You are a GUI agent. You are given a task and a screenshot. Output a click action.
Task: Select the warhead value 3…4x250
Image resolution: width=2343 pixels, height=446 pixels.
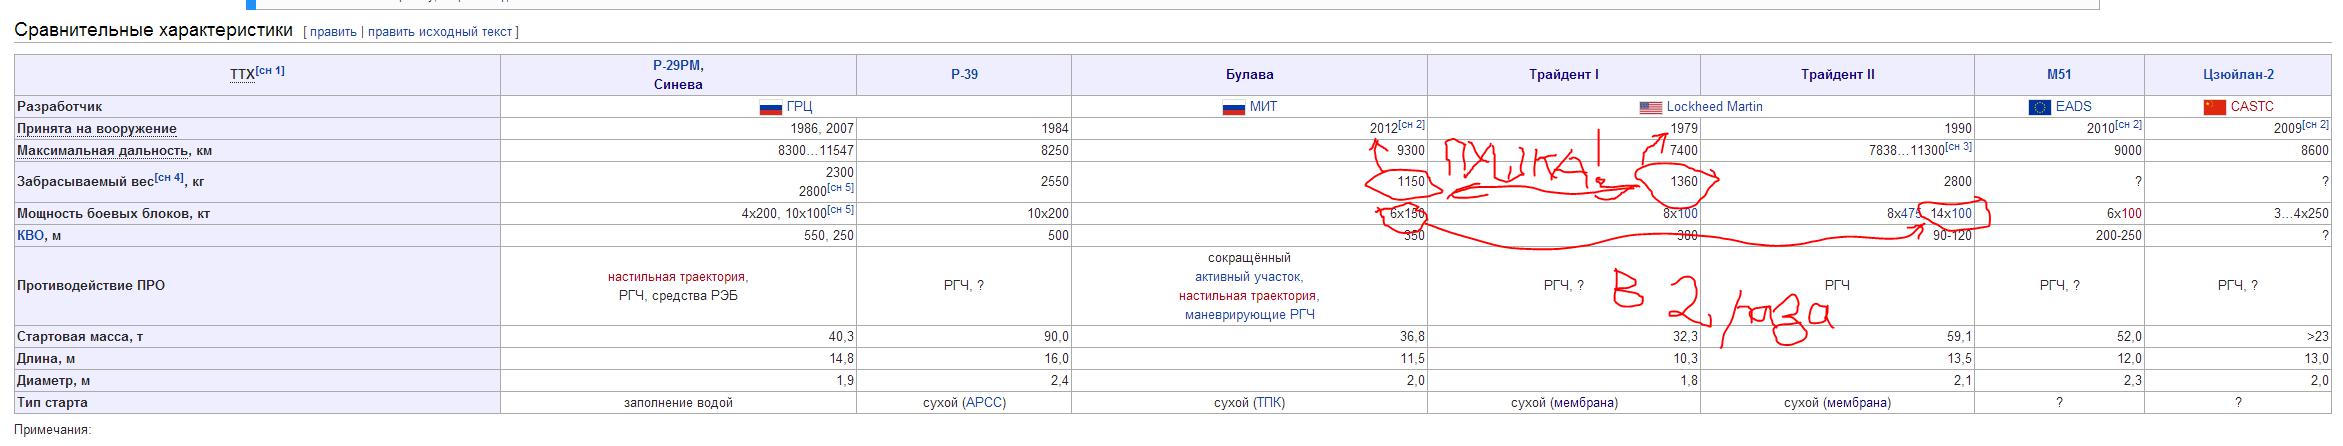[2301, 214]
